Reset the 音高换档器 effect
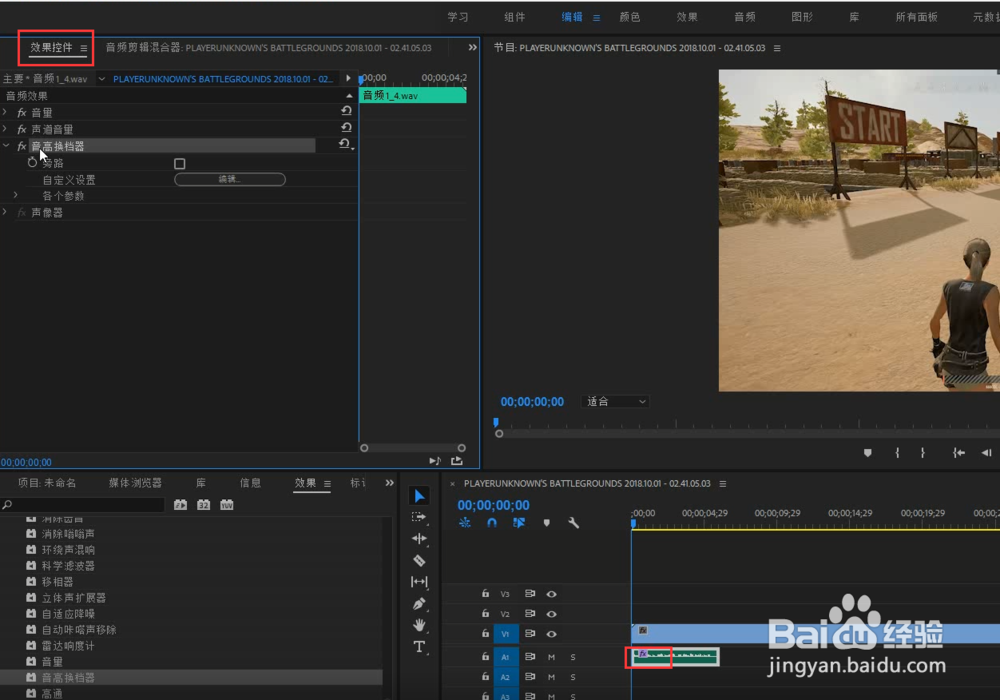The image size is (1000, 700). click(344, 144)
